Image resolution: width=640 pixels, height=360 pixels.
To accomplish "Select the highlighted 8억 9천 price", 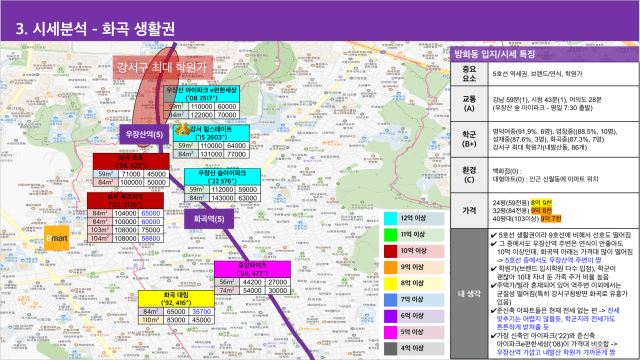I will (x=541, y=202).
